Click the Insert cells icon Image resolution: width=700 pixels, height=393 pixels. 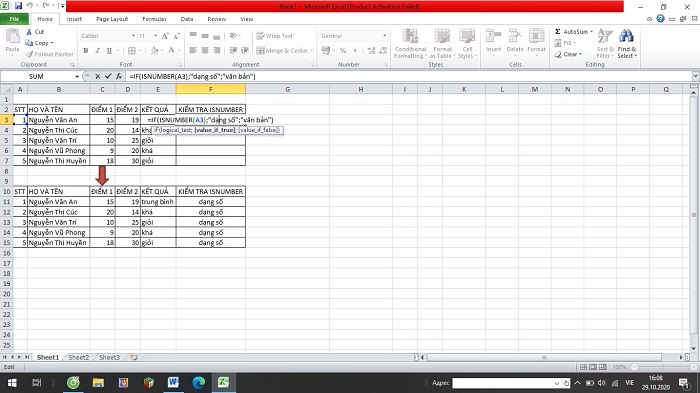[x=493, y=36]
